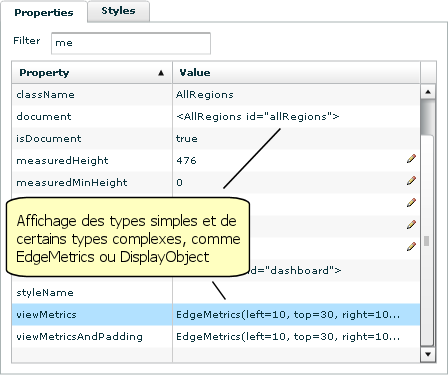
Task: Click the 0 value of measuredMinHeight
Action: [x=179, y=183]
